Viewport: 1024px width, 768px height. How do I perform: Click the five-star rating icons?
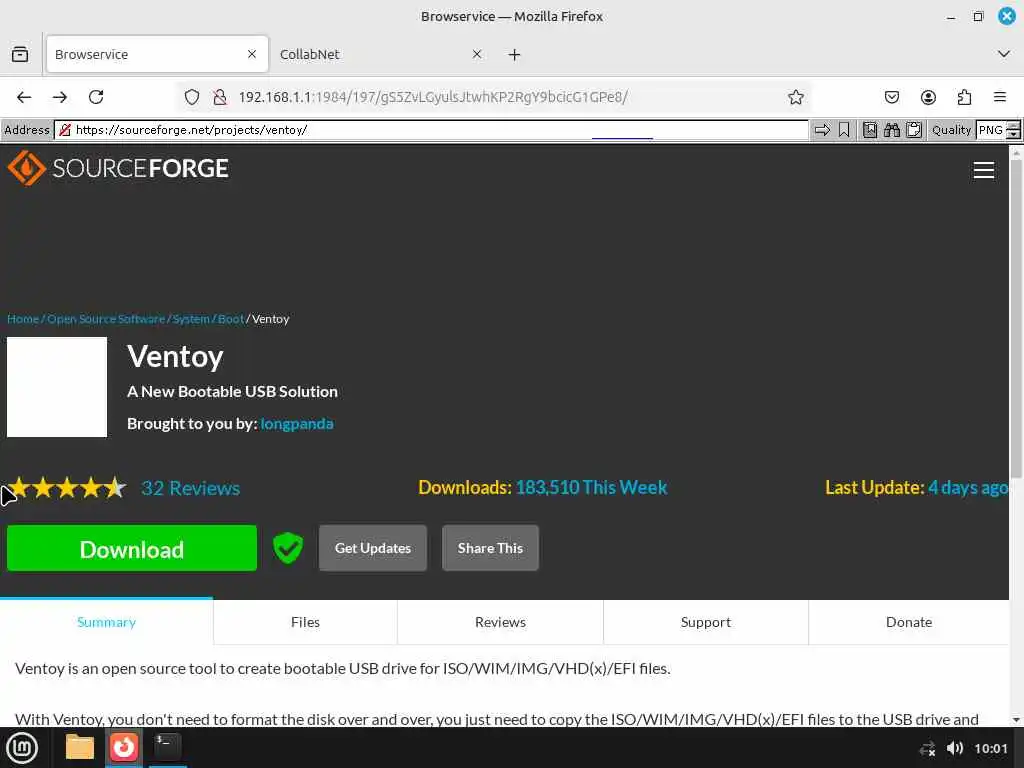pyautogui.click(x=67, y=488)
